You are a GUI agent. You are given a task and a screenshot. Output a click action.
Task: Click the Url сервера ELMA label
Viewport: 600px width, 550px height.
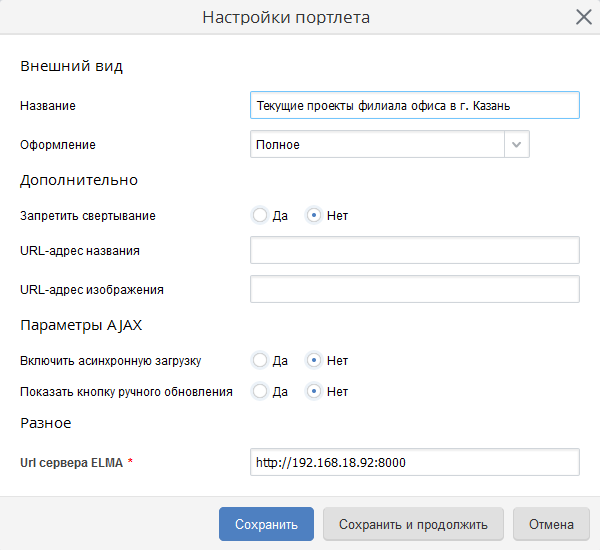coord(72,462)
